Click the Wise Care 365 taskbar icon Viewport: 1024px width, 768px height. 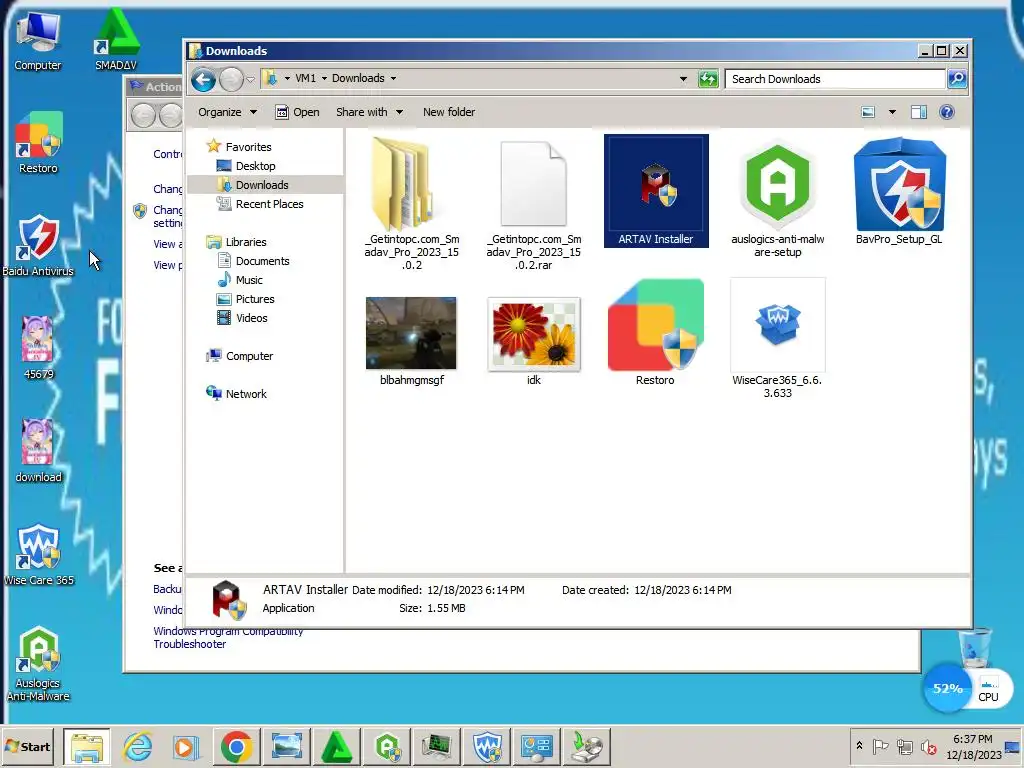(x=487, y=746)
